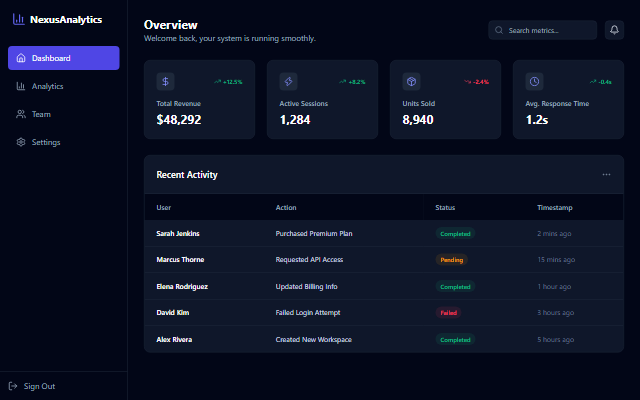The width and height of the screenshot is (640, 400).
Task: Click 'Failed Login Attempt' action text
Action: pyautogui.click(x=308, y=313)
